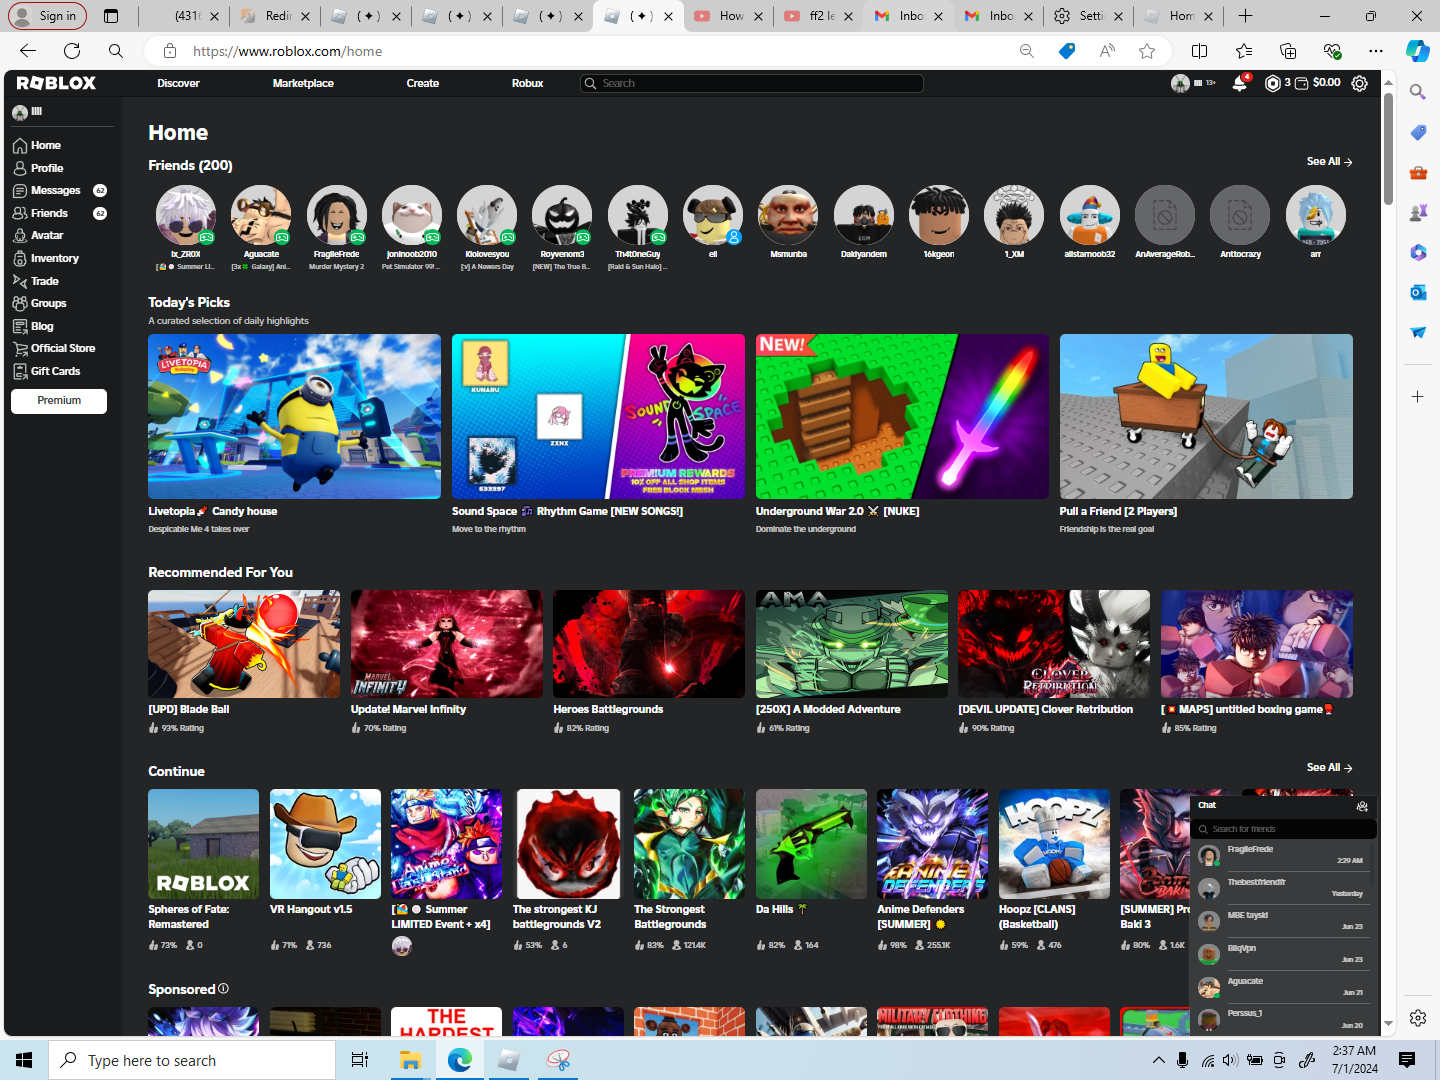
Task: Open the Da Hills game thumbnail
Action: 811,844
